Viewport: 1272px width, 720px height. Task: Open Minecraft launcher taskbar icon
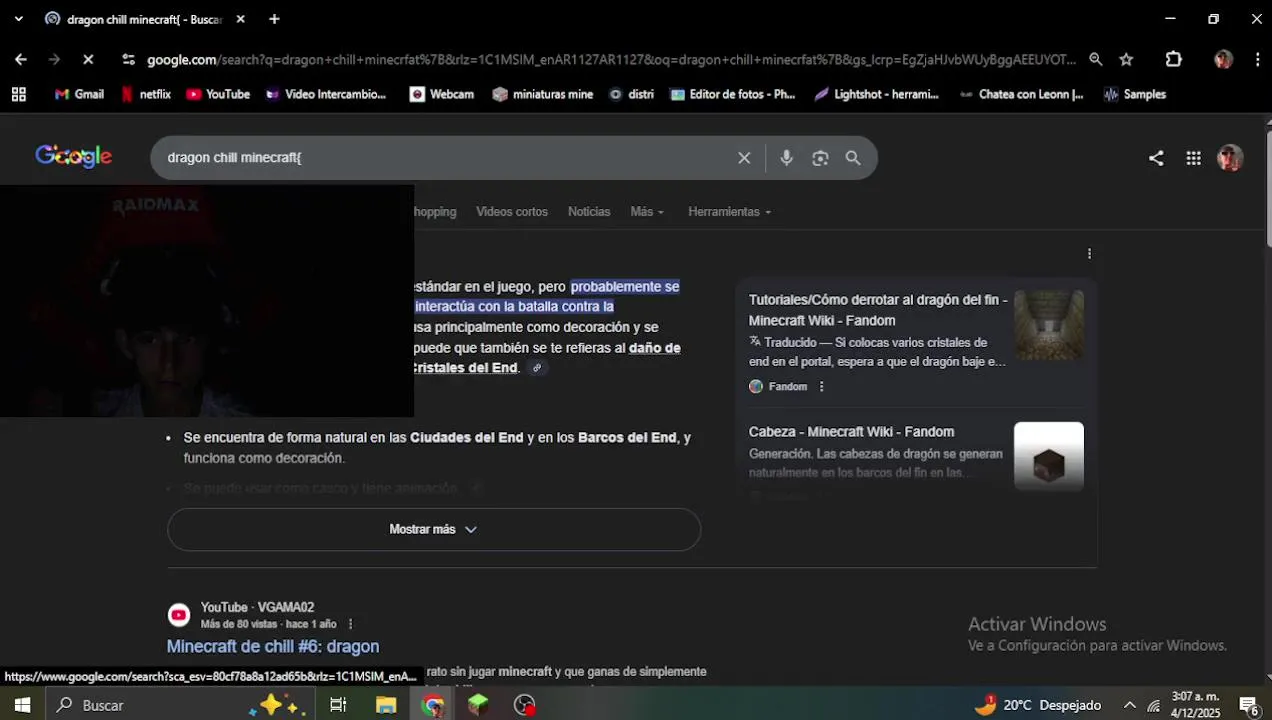tap(478, 705)
